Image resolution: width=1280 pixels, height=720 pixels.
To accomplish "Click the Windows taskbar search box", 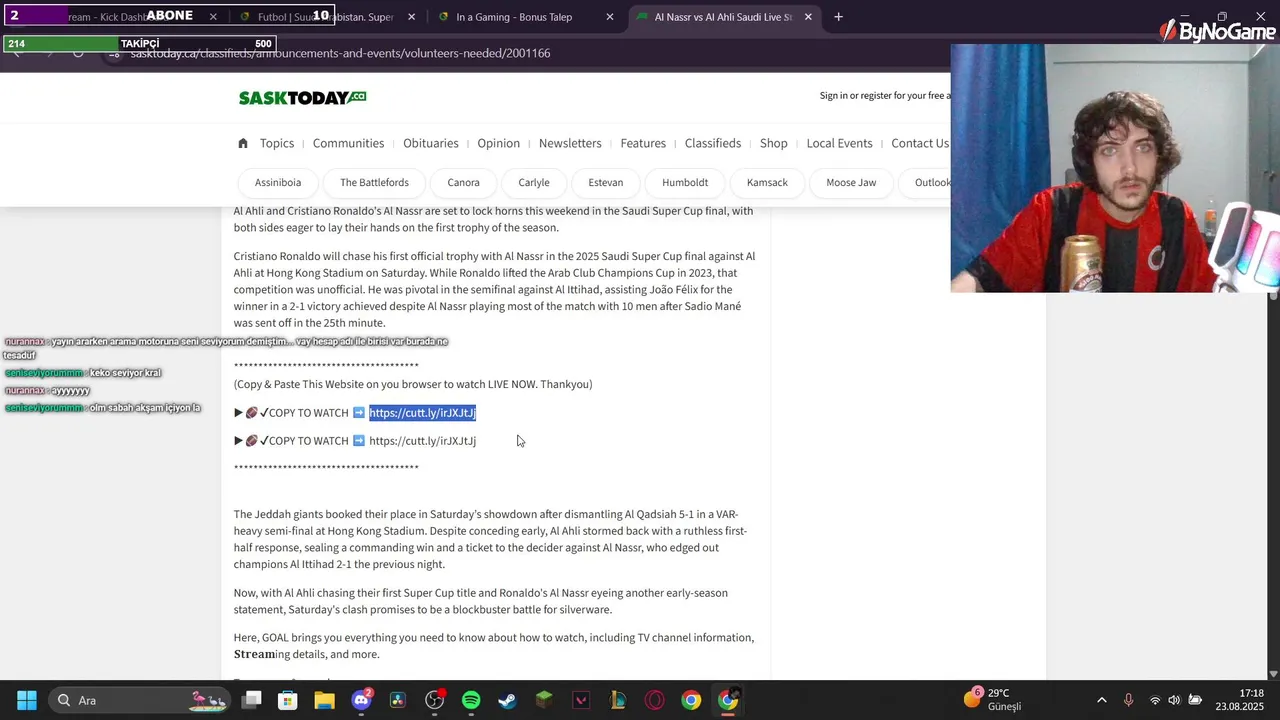I will (x=139, y=700).
